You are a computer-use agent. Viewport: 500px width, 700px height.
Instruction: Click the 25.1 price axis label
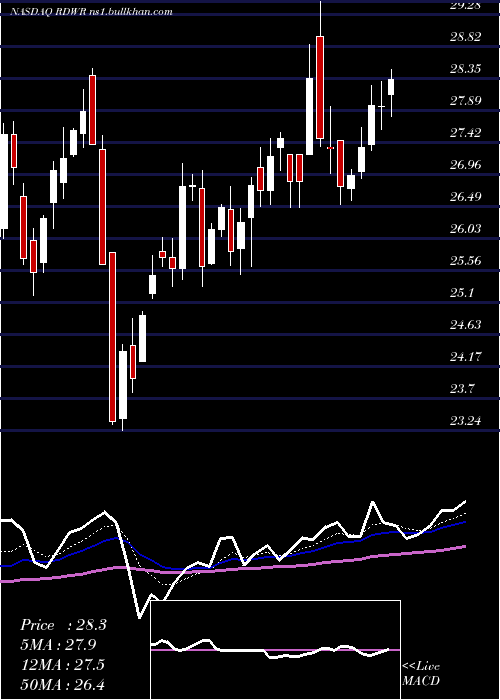click(461, 293)
